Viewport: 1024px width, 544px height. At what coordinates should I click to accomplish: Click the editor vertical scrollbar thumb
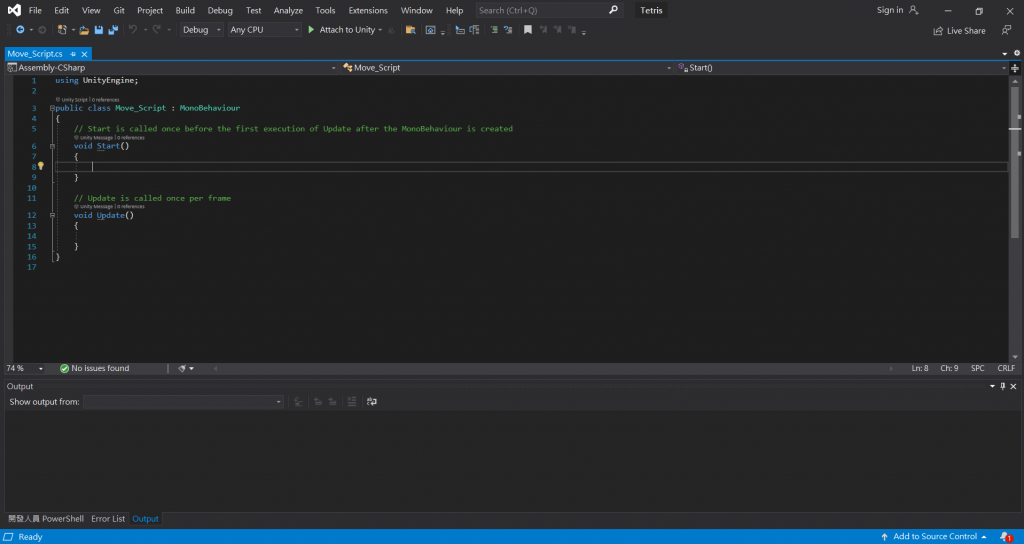tap(1014, 162)
